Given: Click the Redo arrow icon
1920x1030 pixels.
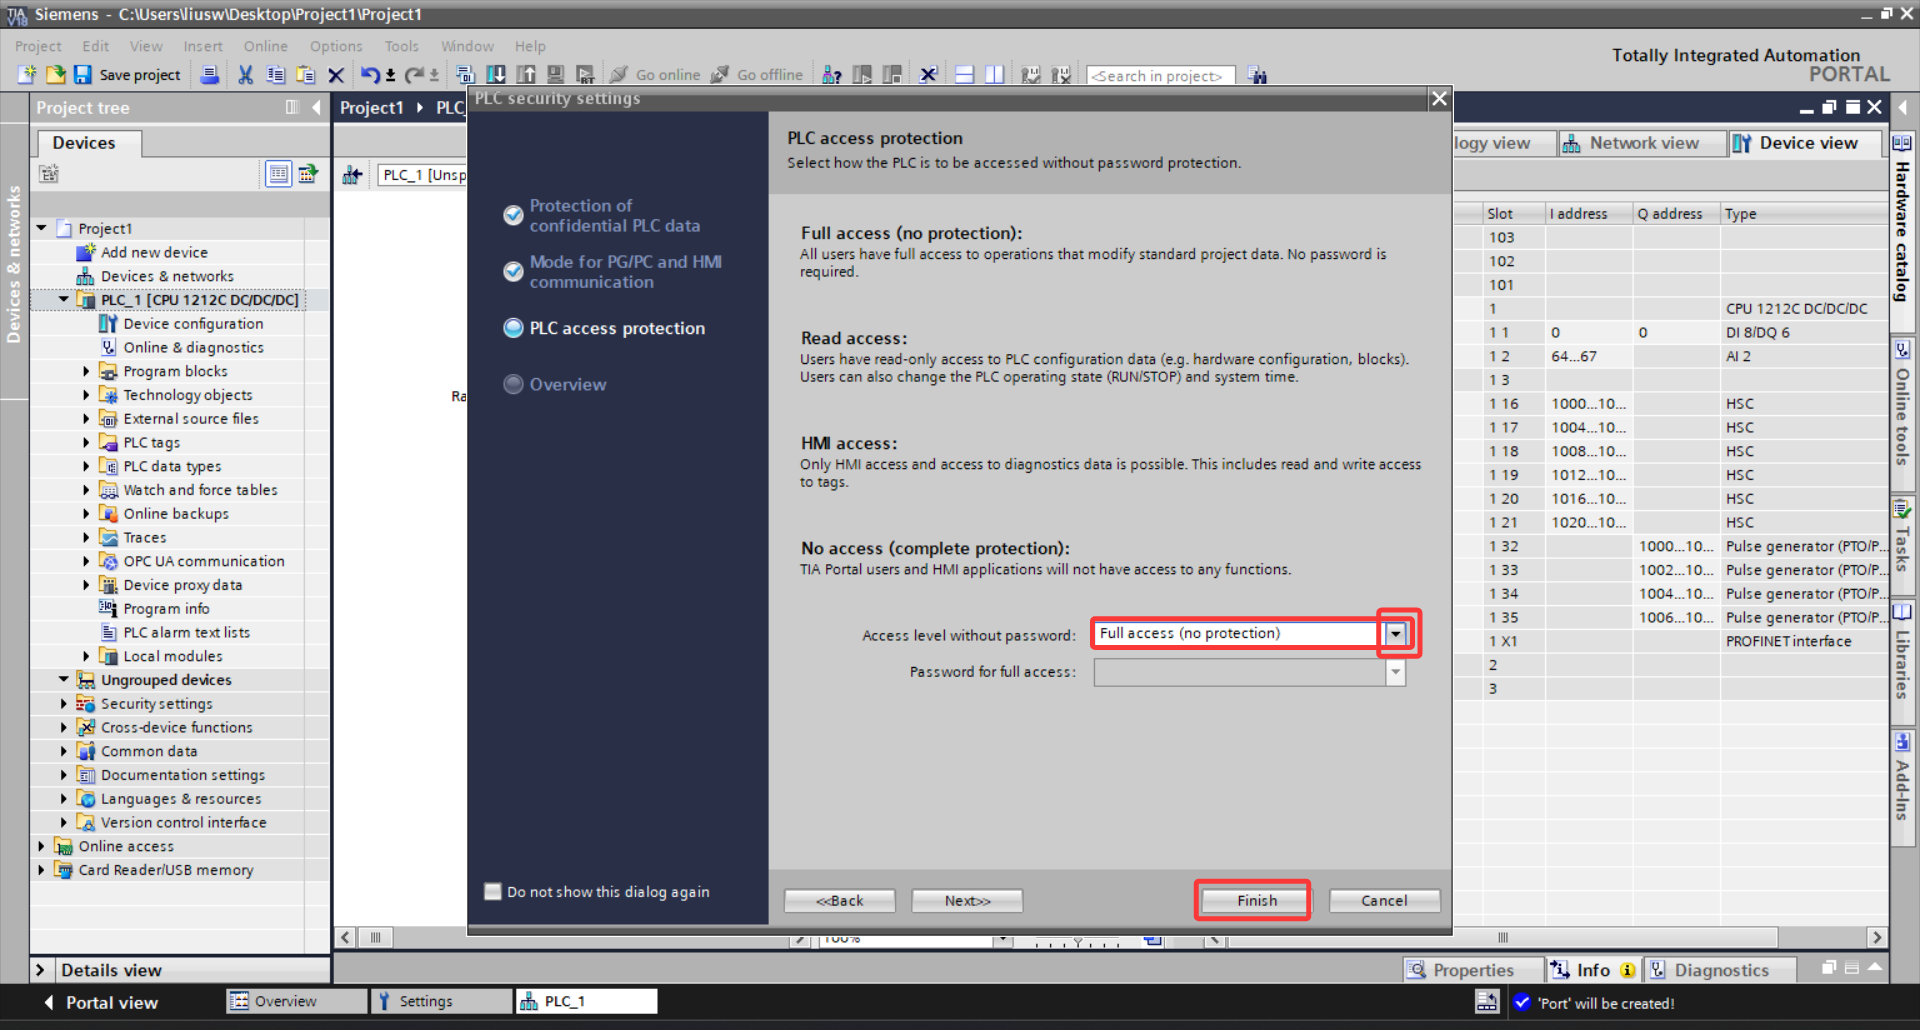Looking at the screenshot, I should (414, 74).
